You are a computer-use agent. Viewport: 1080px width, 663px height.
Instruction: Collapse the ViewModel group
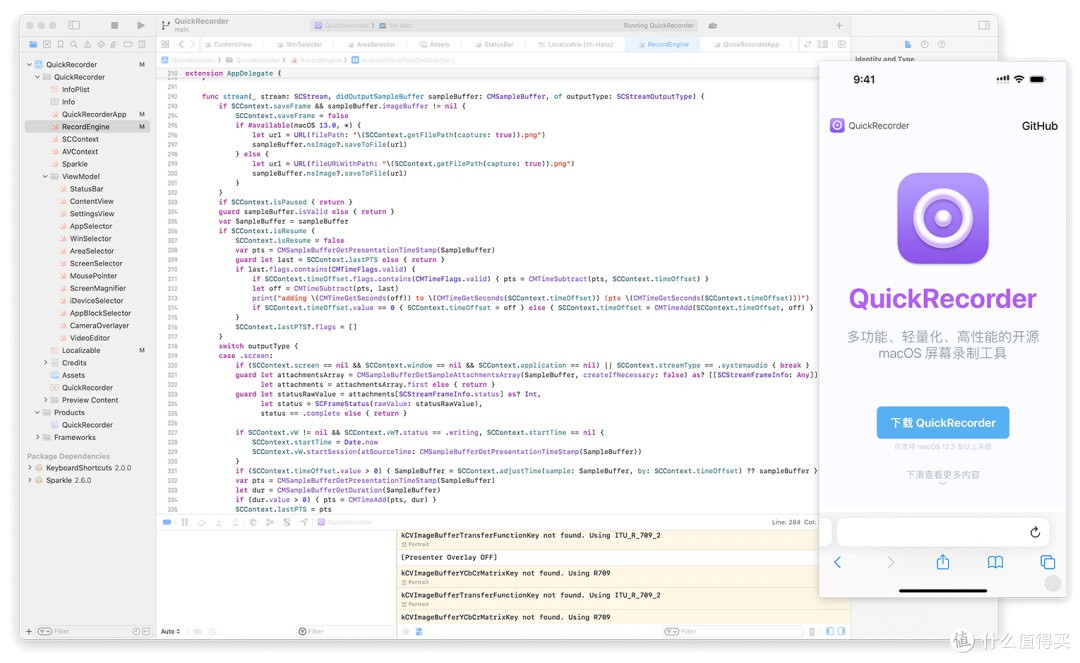[x=45, y=176]
